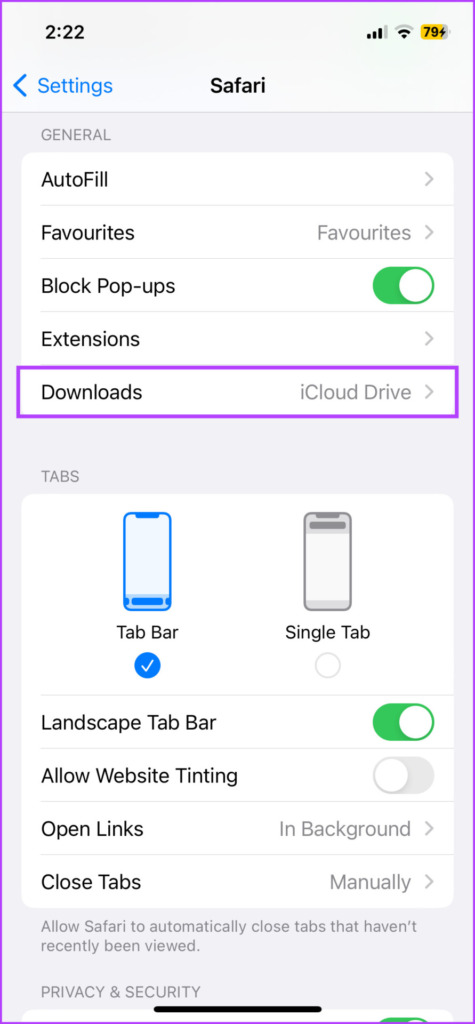Expand the AutoFill row chevron
475x1024 pixels.
(429, 179)
